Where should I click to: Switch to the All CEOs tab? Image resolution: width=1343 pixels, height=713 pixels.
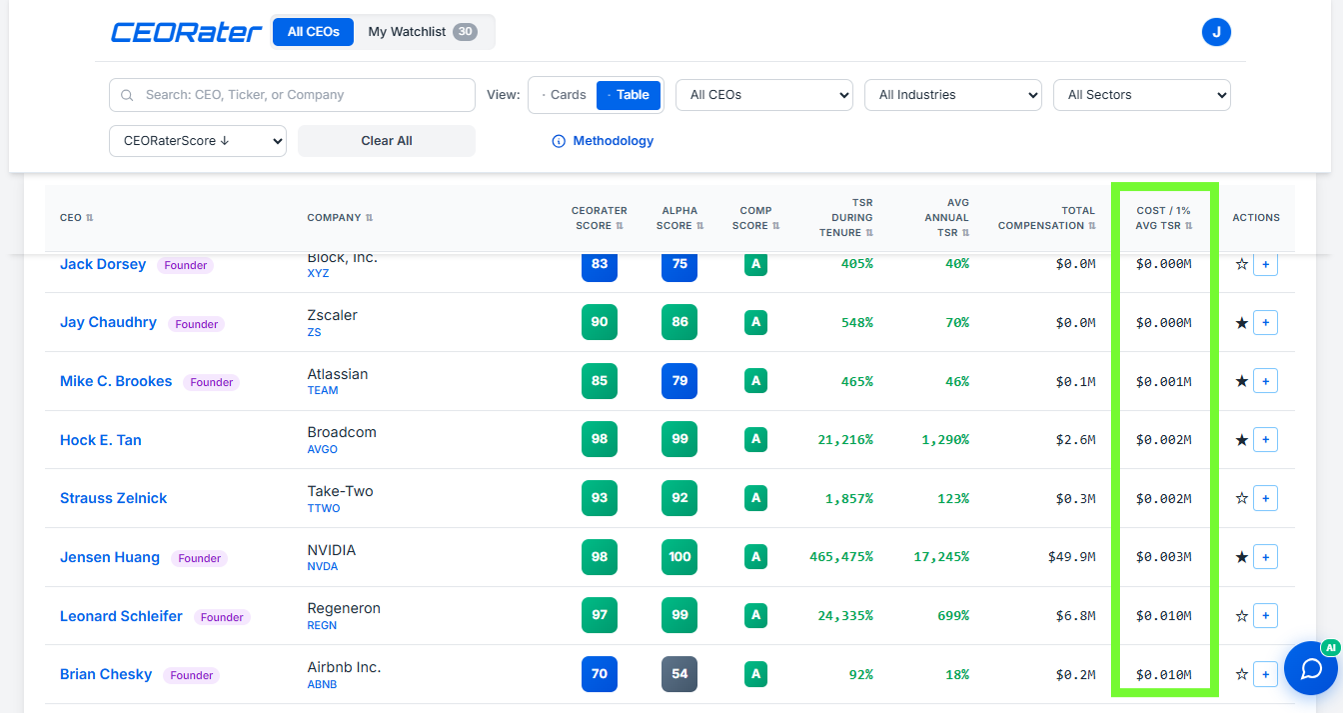click(x=313, y=32)
